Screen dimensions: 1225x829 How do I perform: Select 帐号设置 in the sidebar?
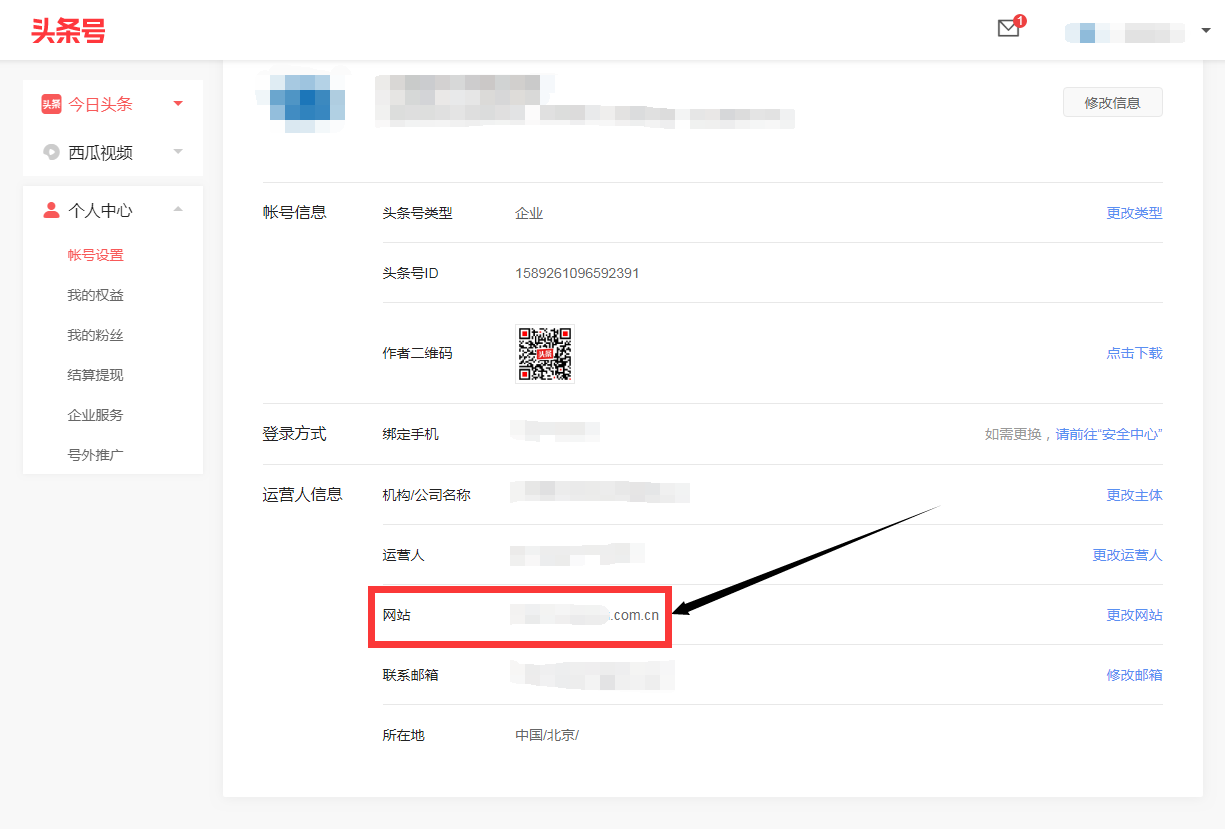96,255
